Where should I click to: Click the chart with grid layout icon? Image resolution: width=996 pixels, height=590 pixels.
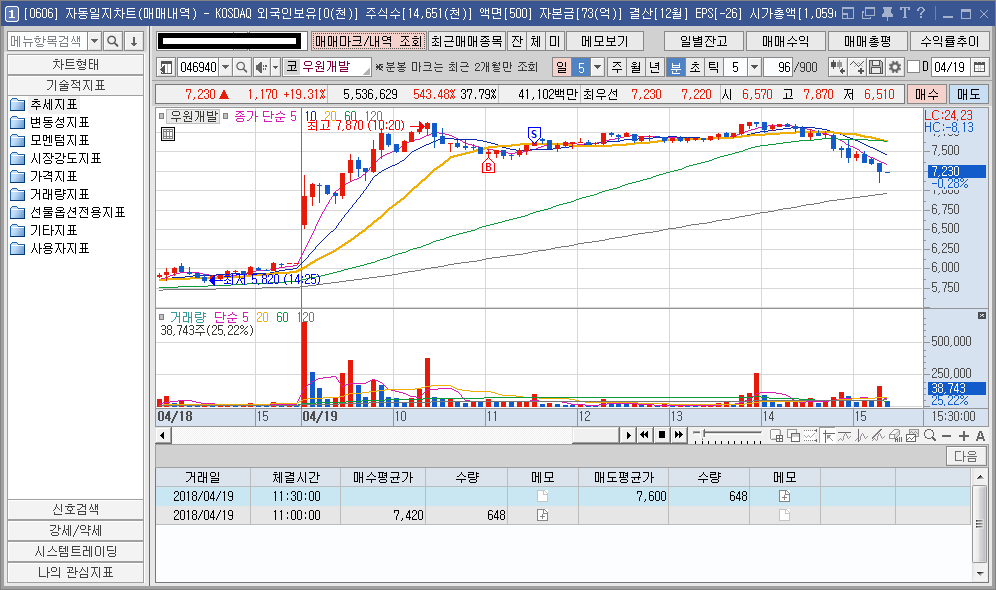776,436
